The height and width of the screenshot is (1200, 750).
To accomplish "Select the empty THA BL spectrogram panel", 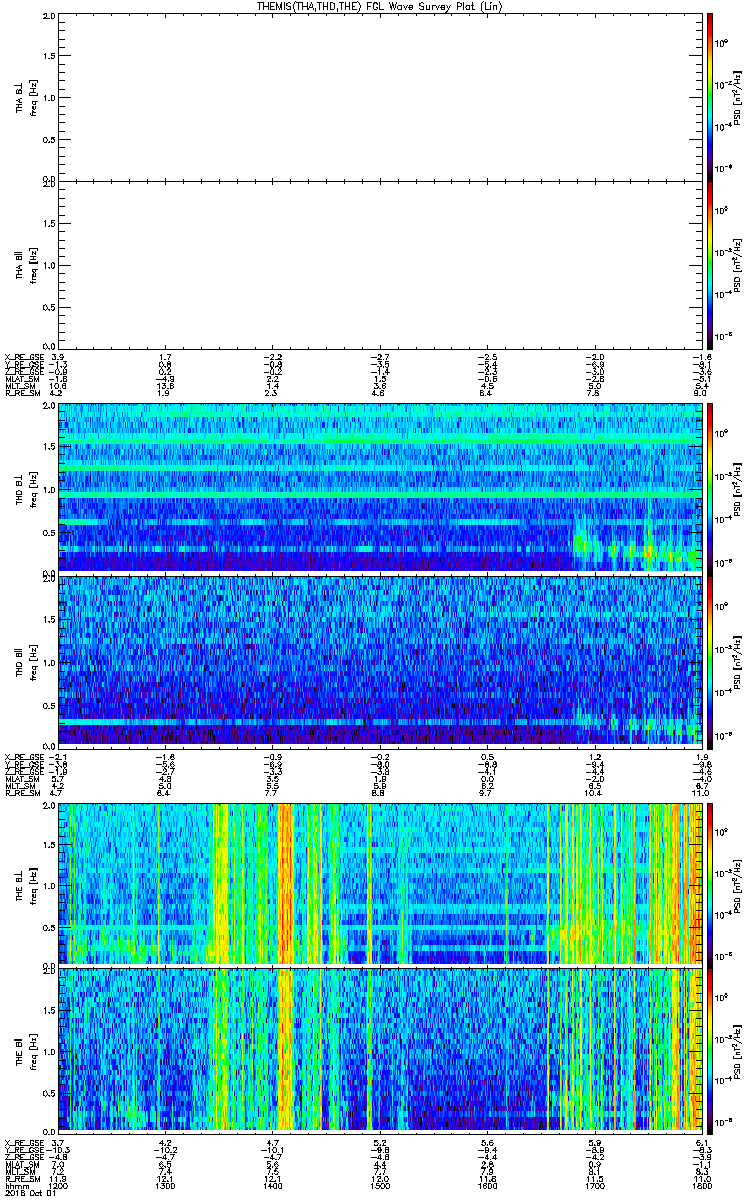I will pyautogui.click(x=379, y=97).
